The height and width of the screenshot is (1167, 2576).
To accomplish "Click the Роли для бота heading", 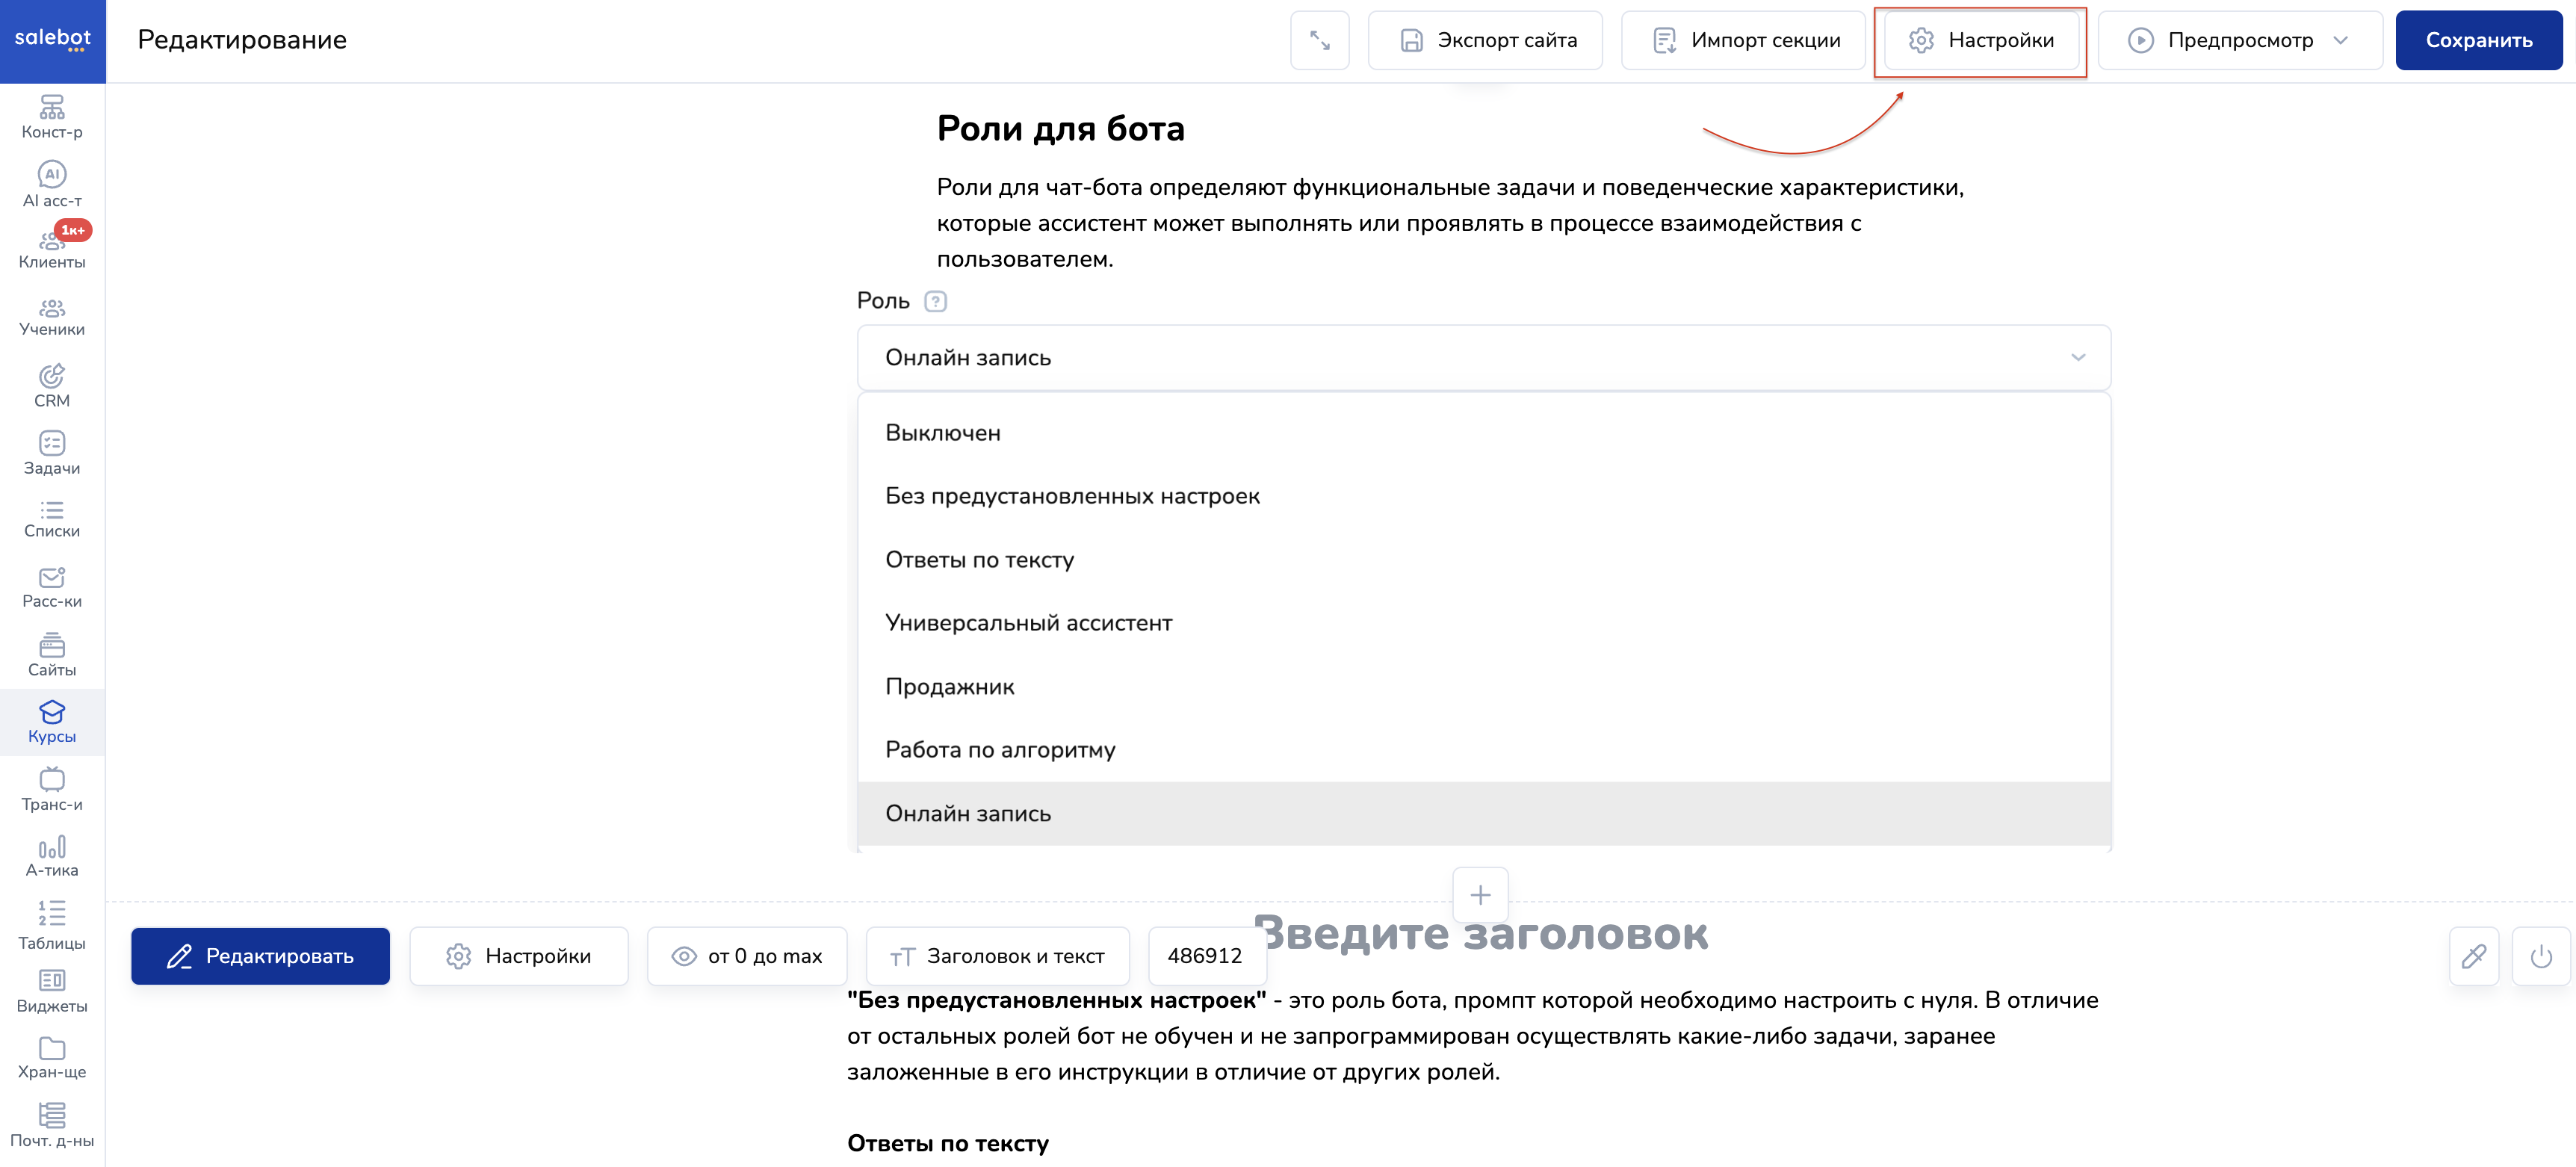I will pyautogui.click(x=1060, y=129).
